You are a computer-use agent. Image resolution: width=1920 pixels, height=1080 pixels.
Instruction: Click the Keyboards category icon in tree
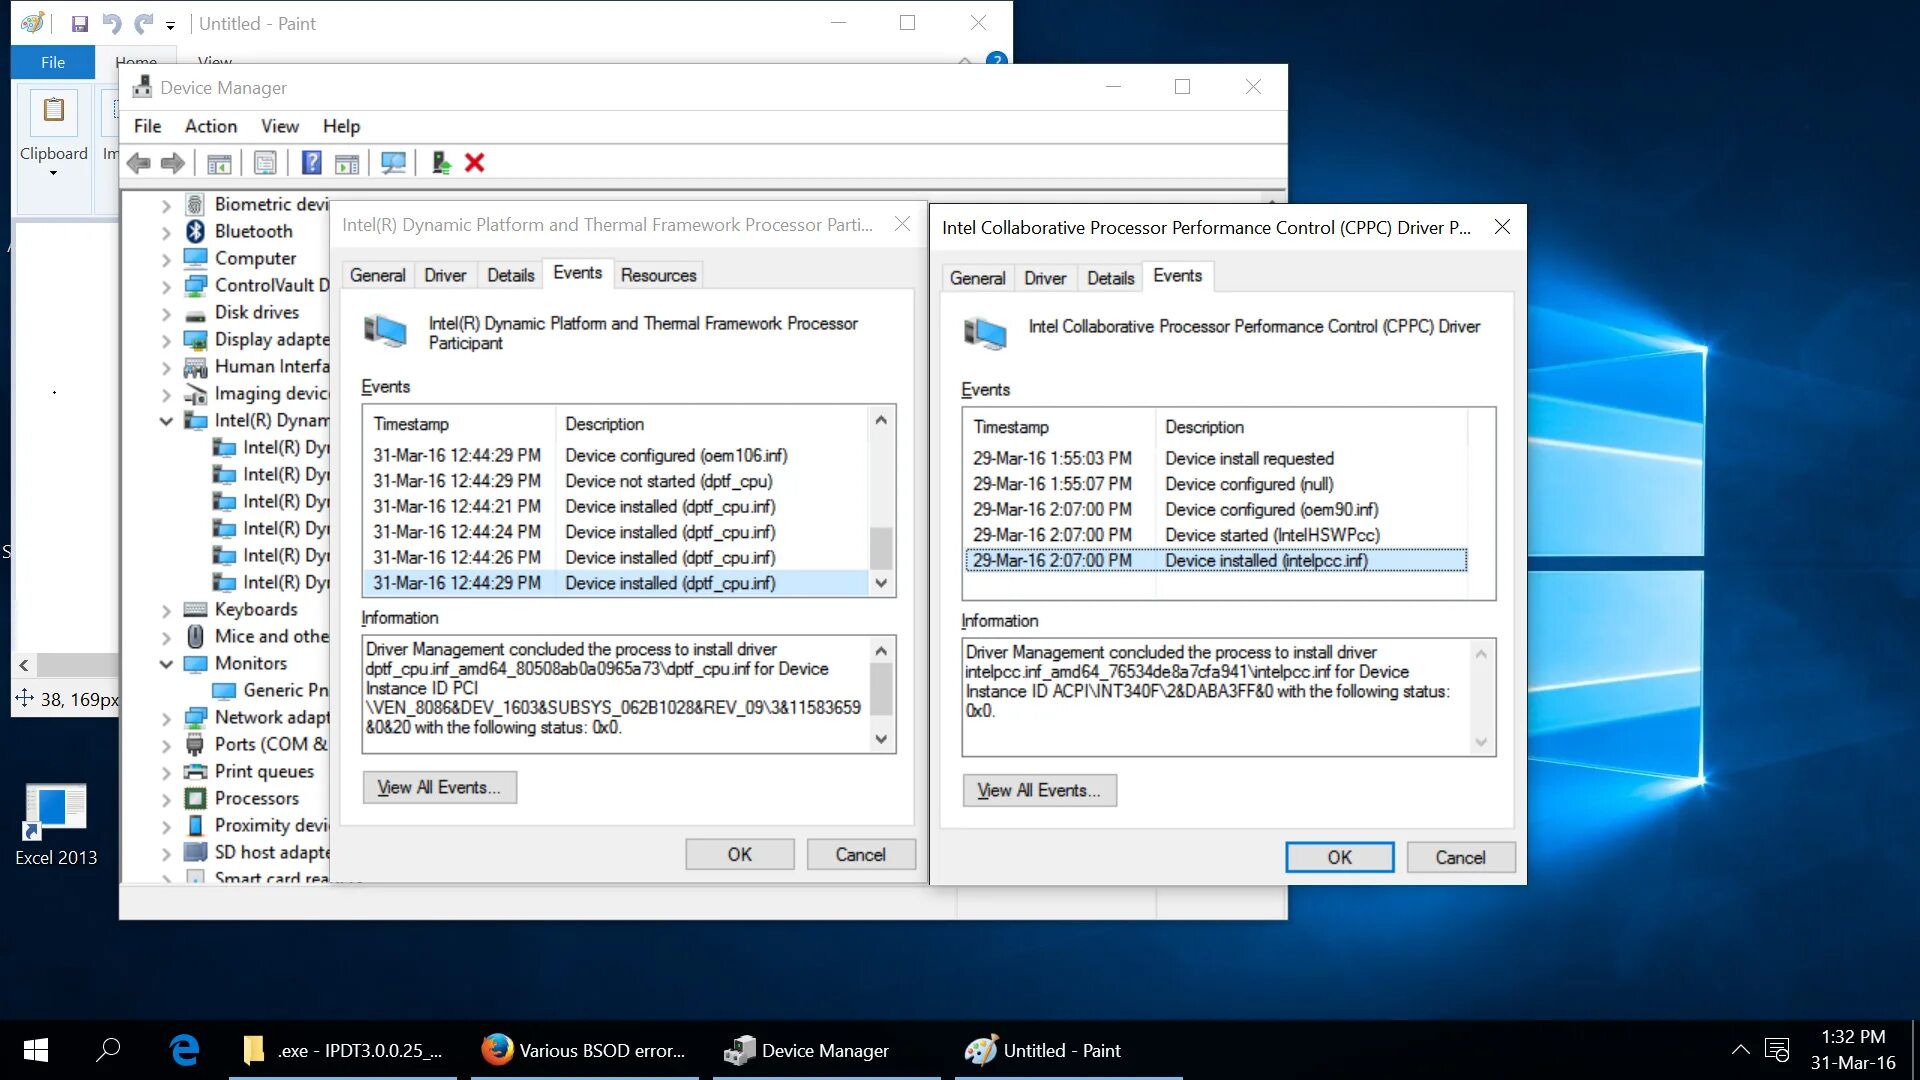pos(196,609)
